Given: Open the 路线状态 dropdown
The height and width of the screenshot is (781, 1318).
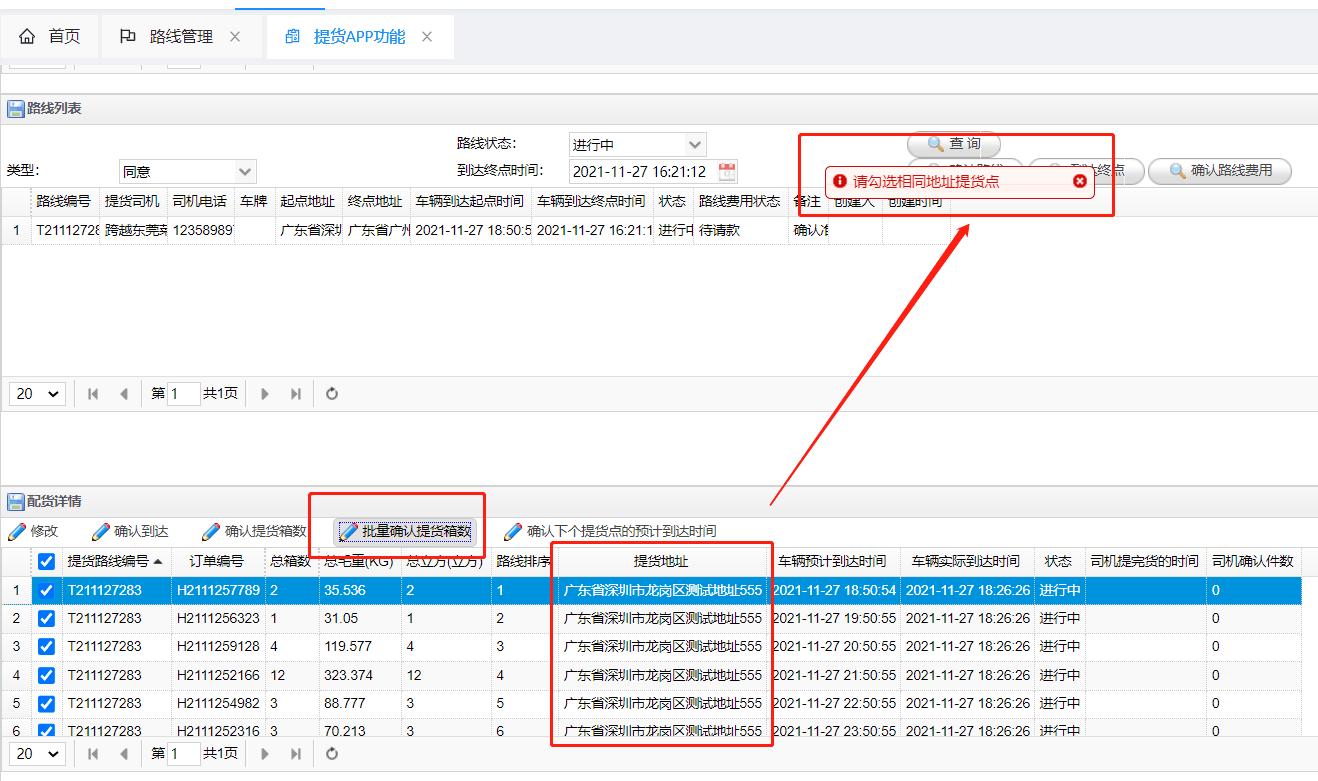Looking at the screenshot, I should 695,145.
